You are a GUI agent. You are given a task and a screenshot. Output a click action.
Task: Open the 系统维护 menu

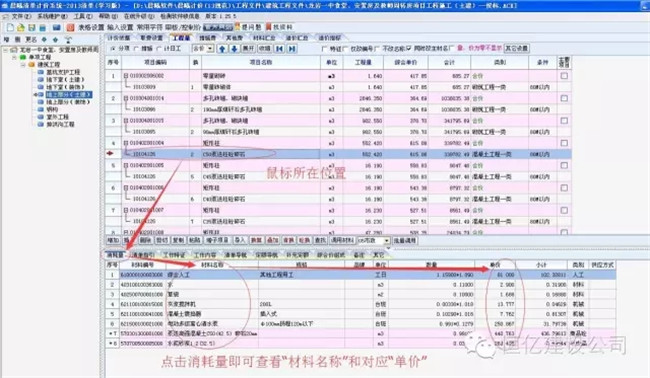tap(52, 16)
